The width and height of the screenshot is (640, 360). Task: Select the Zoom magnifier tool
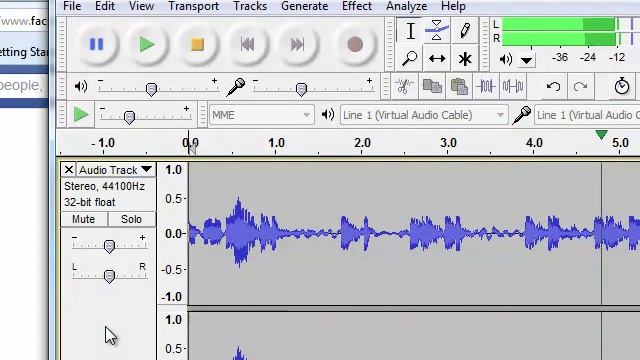pyautogui.click(x=410, y=58)
